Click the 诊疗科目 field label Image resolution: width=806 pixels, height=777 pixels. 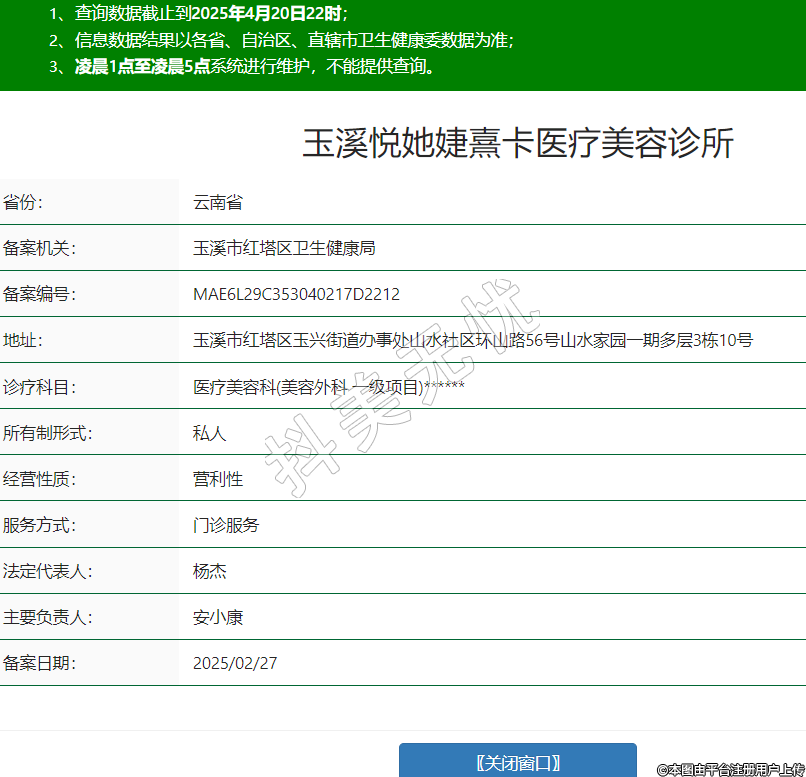click(x=39, y=386)
